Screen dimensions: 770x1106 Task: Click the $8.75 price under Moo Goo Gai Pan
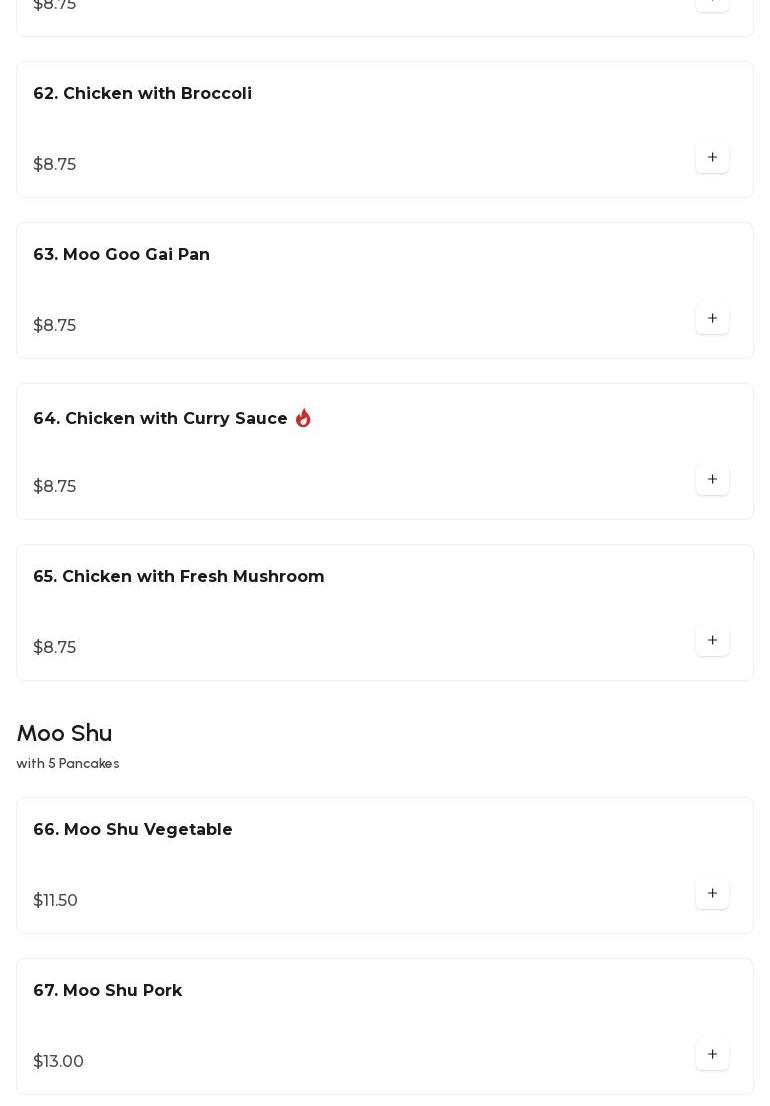click(54, 325)
